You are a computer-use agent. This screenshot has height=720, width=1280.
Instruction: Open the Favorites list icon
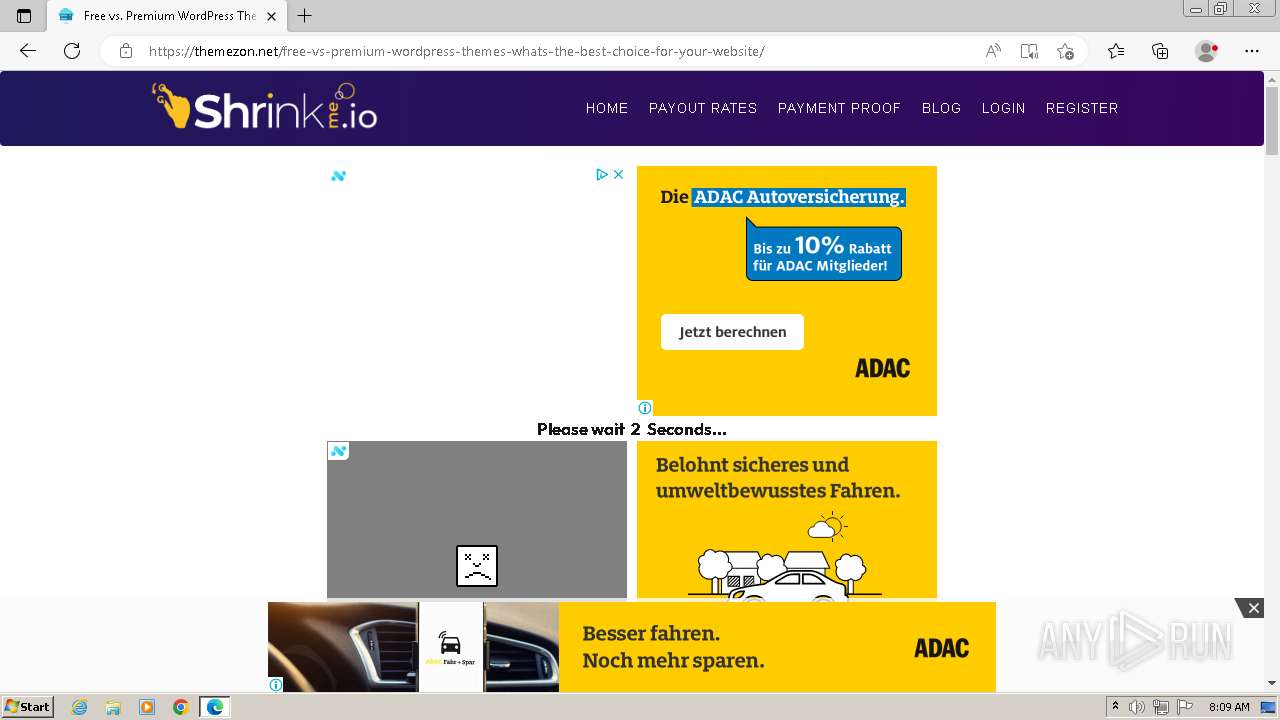point(1116,51)
